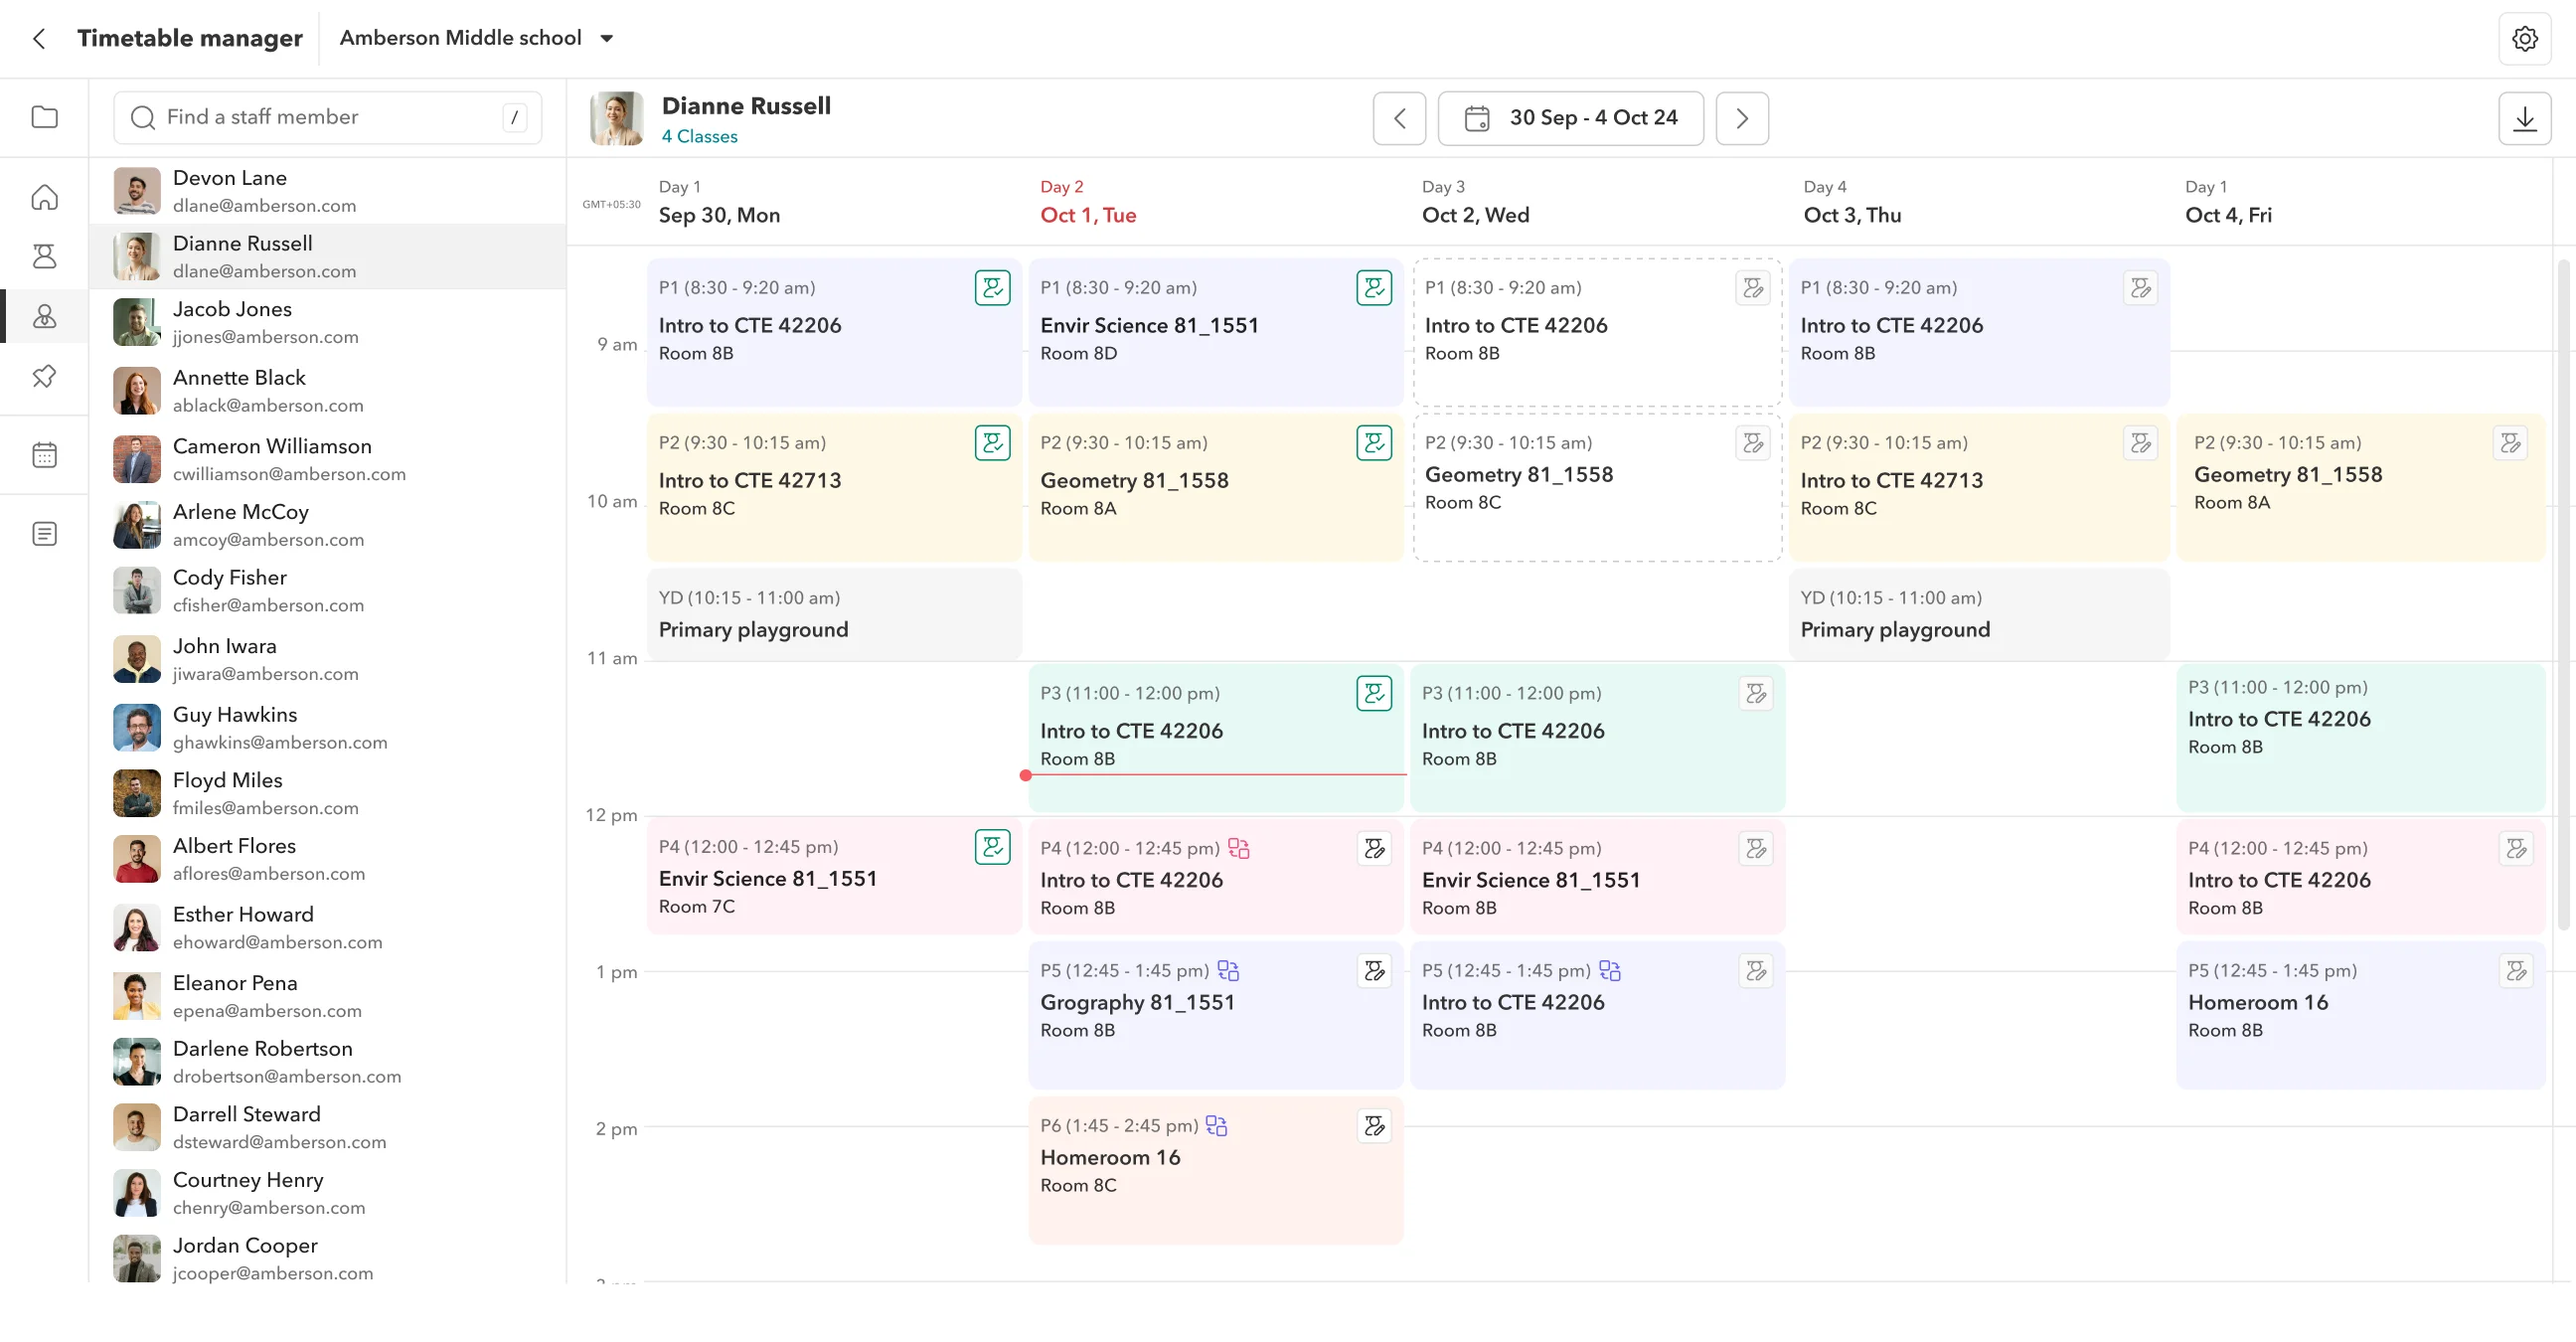Open the student badge icon below home
This screenshot has width=2576, height=1342.
[x=44, y=256]
